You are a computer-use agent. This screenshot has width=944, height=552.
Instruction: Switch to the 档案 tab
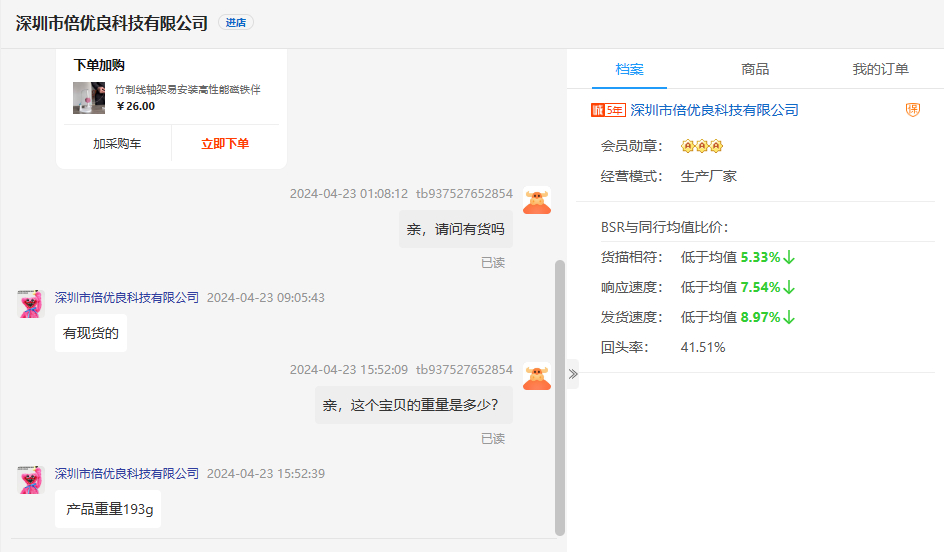point(629,69)
